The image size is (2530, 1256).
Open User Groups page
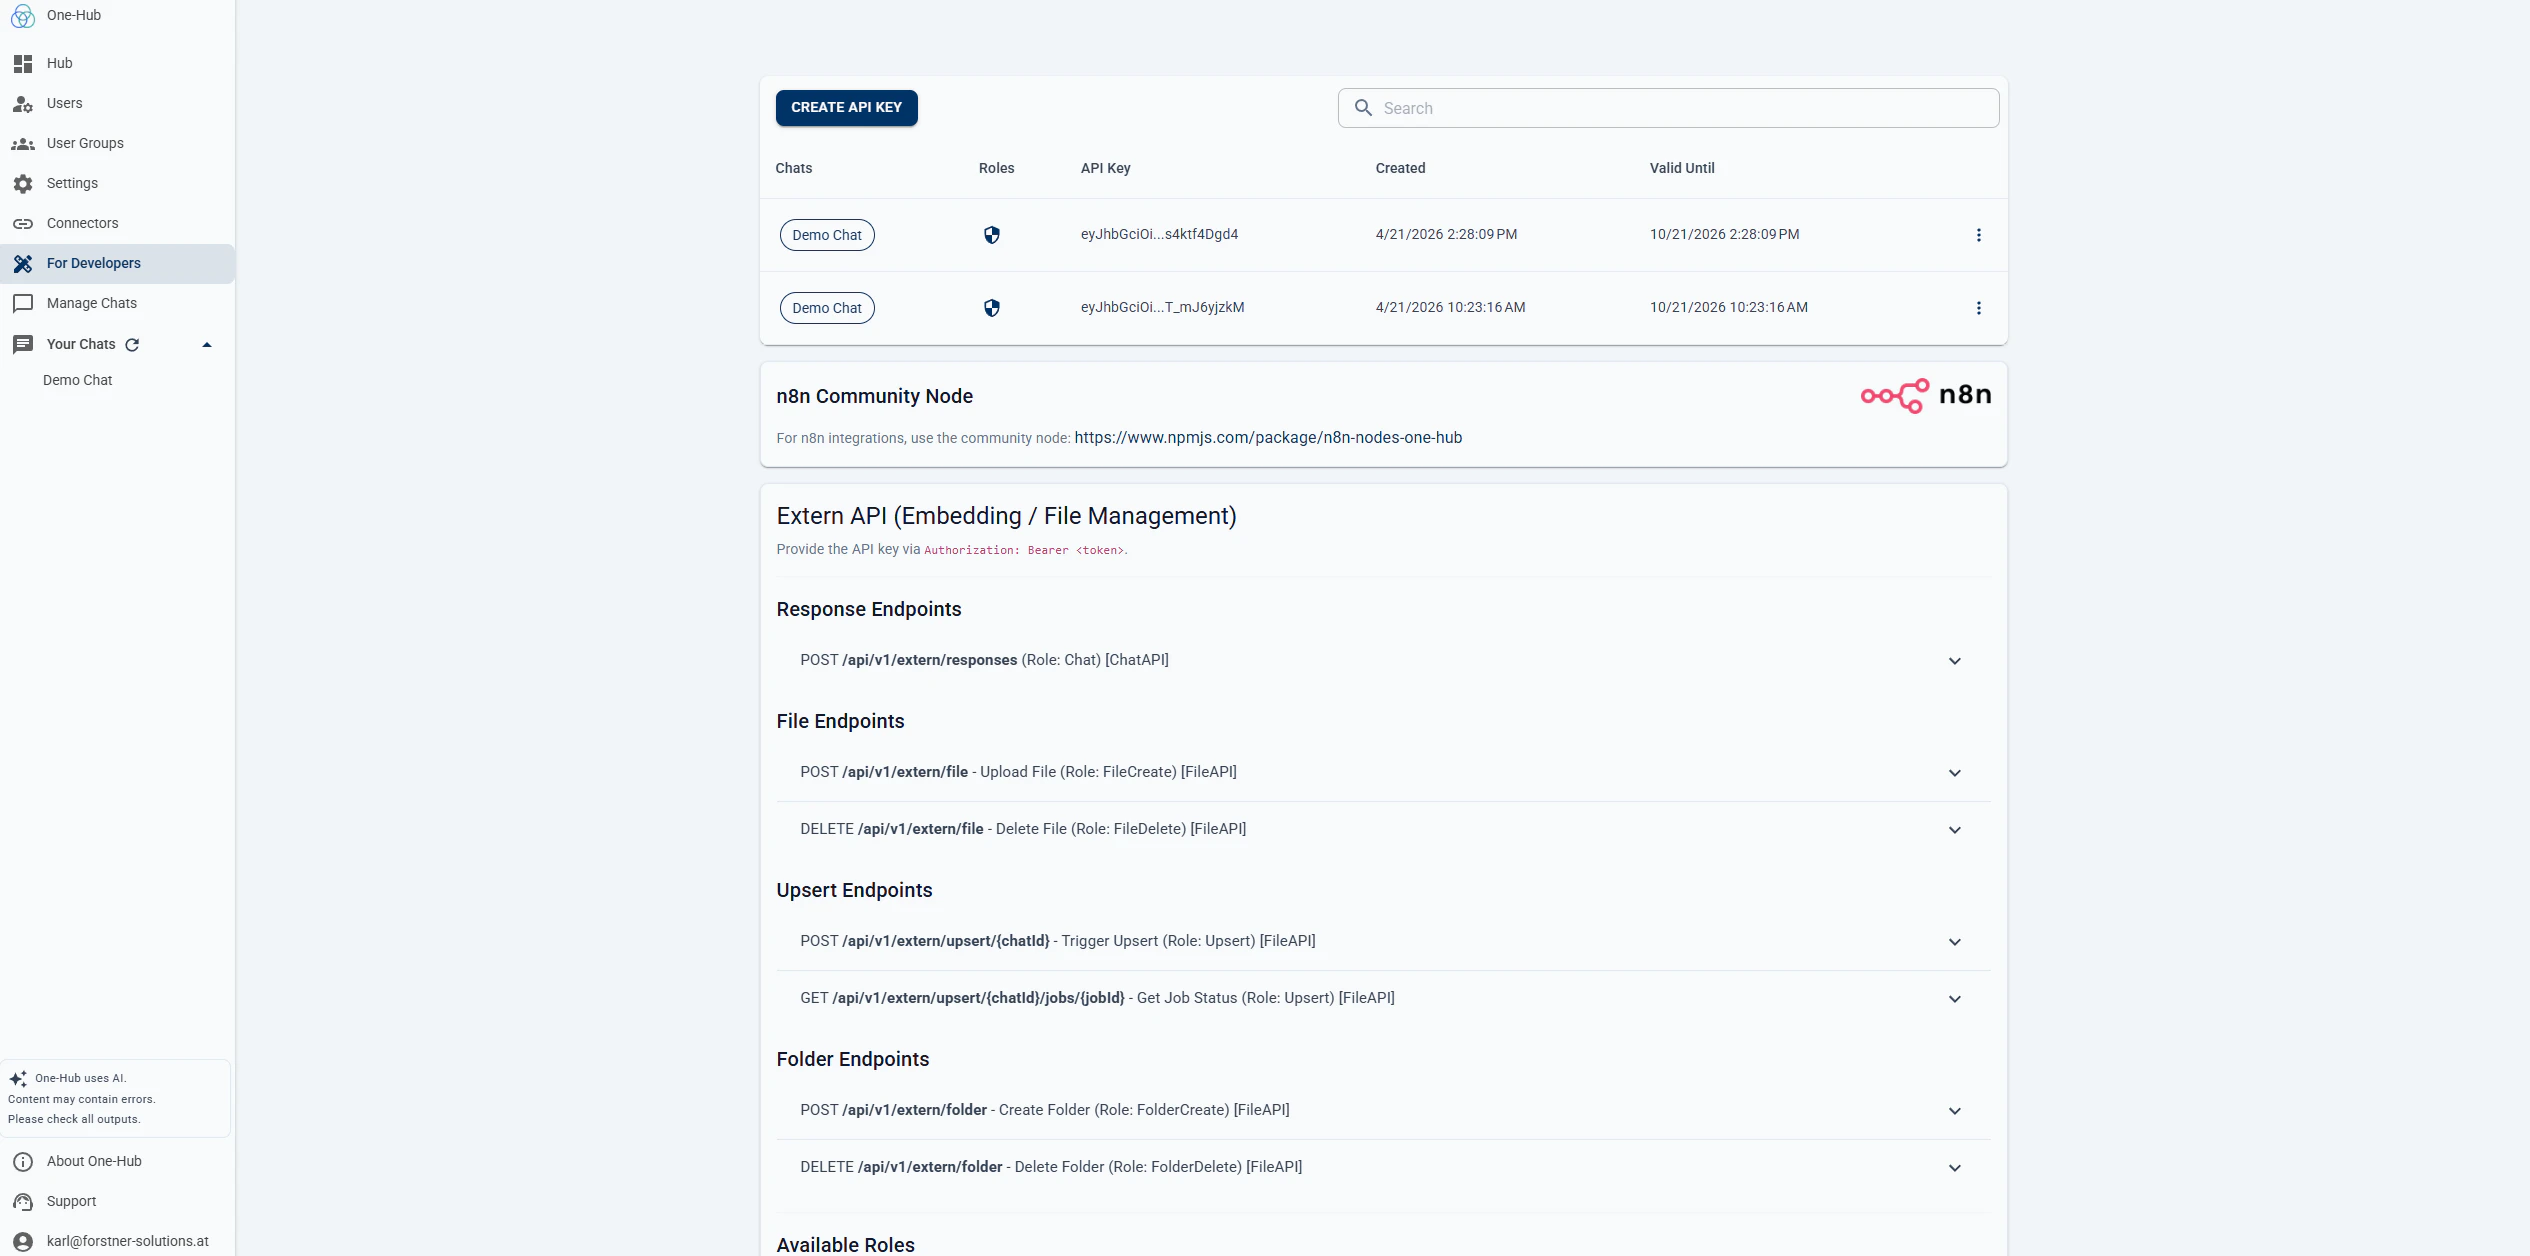pos(118,144)
